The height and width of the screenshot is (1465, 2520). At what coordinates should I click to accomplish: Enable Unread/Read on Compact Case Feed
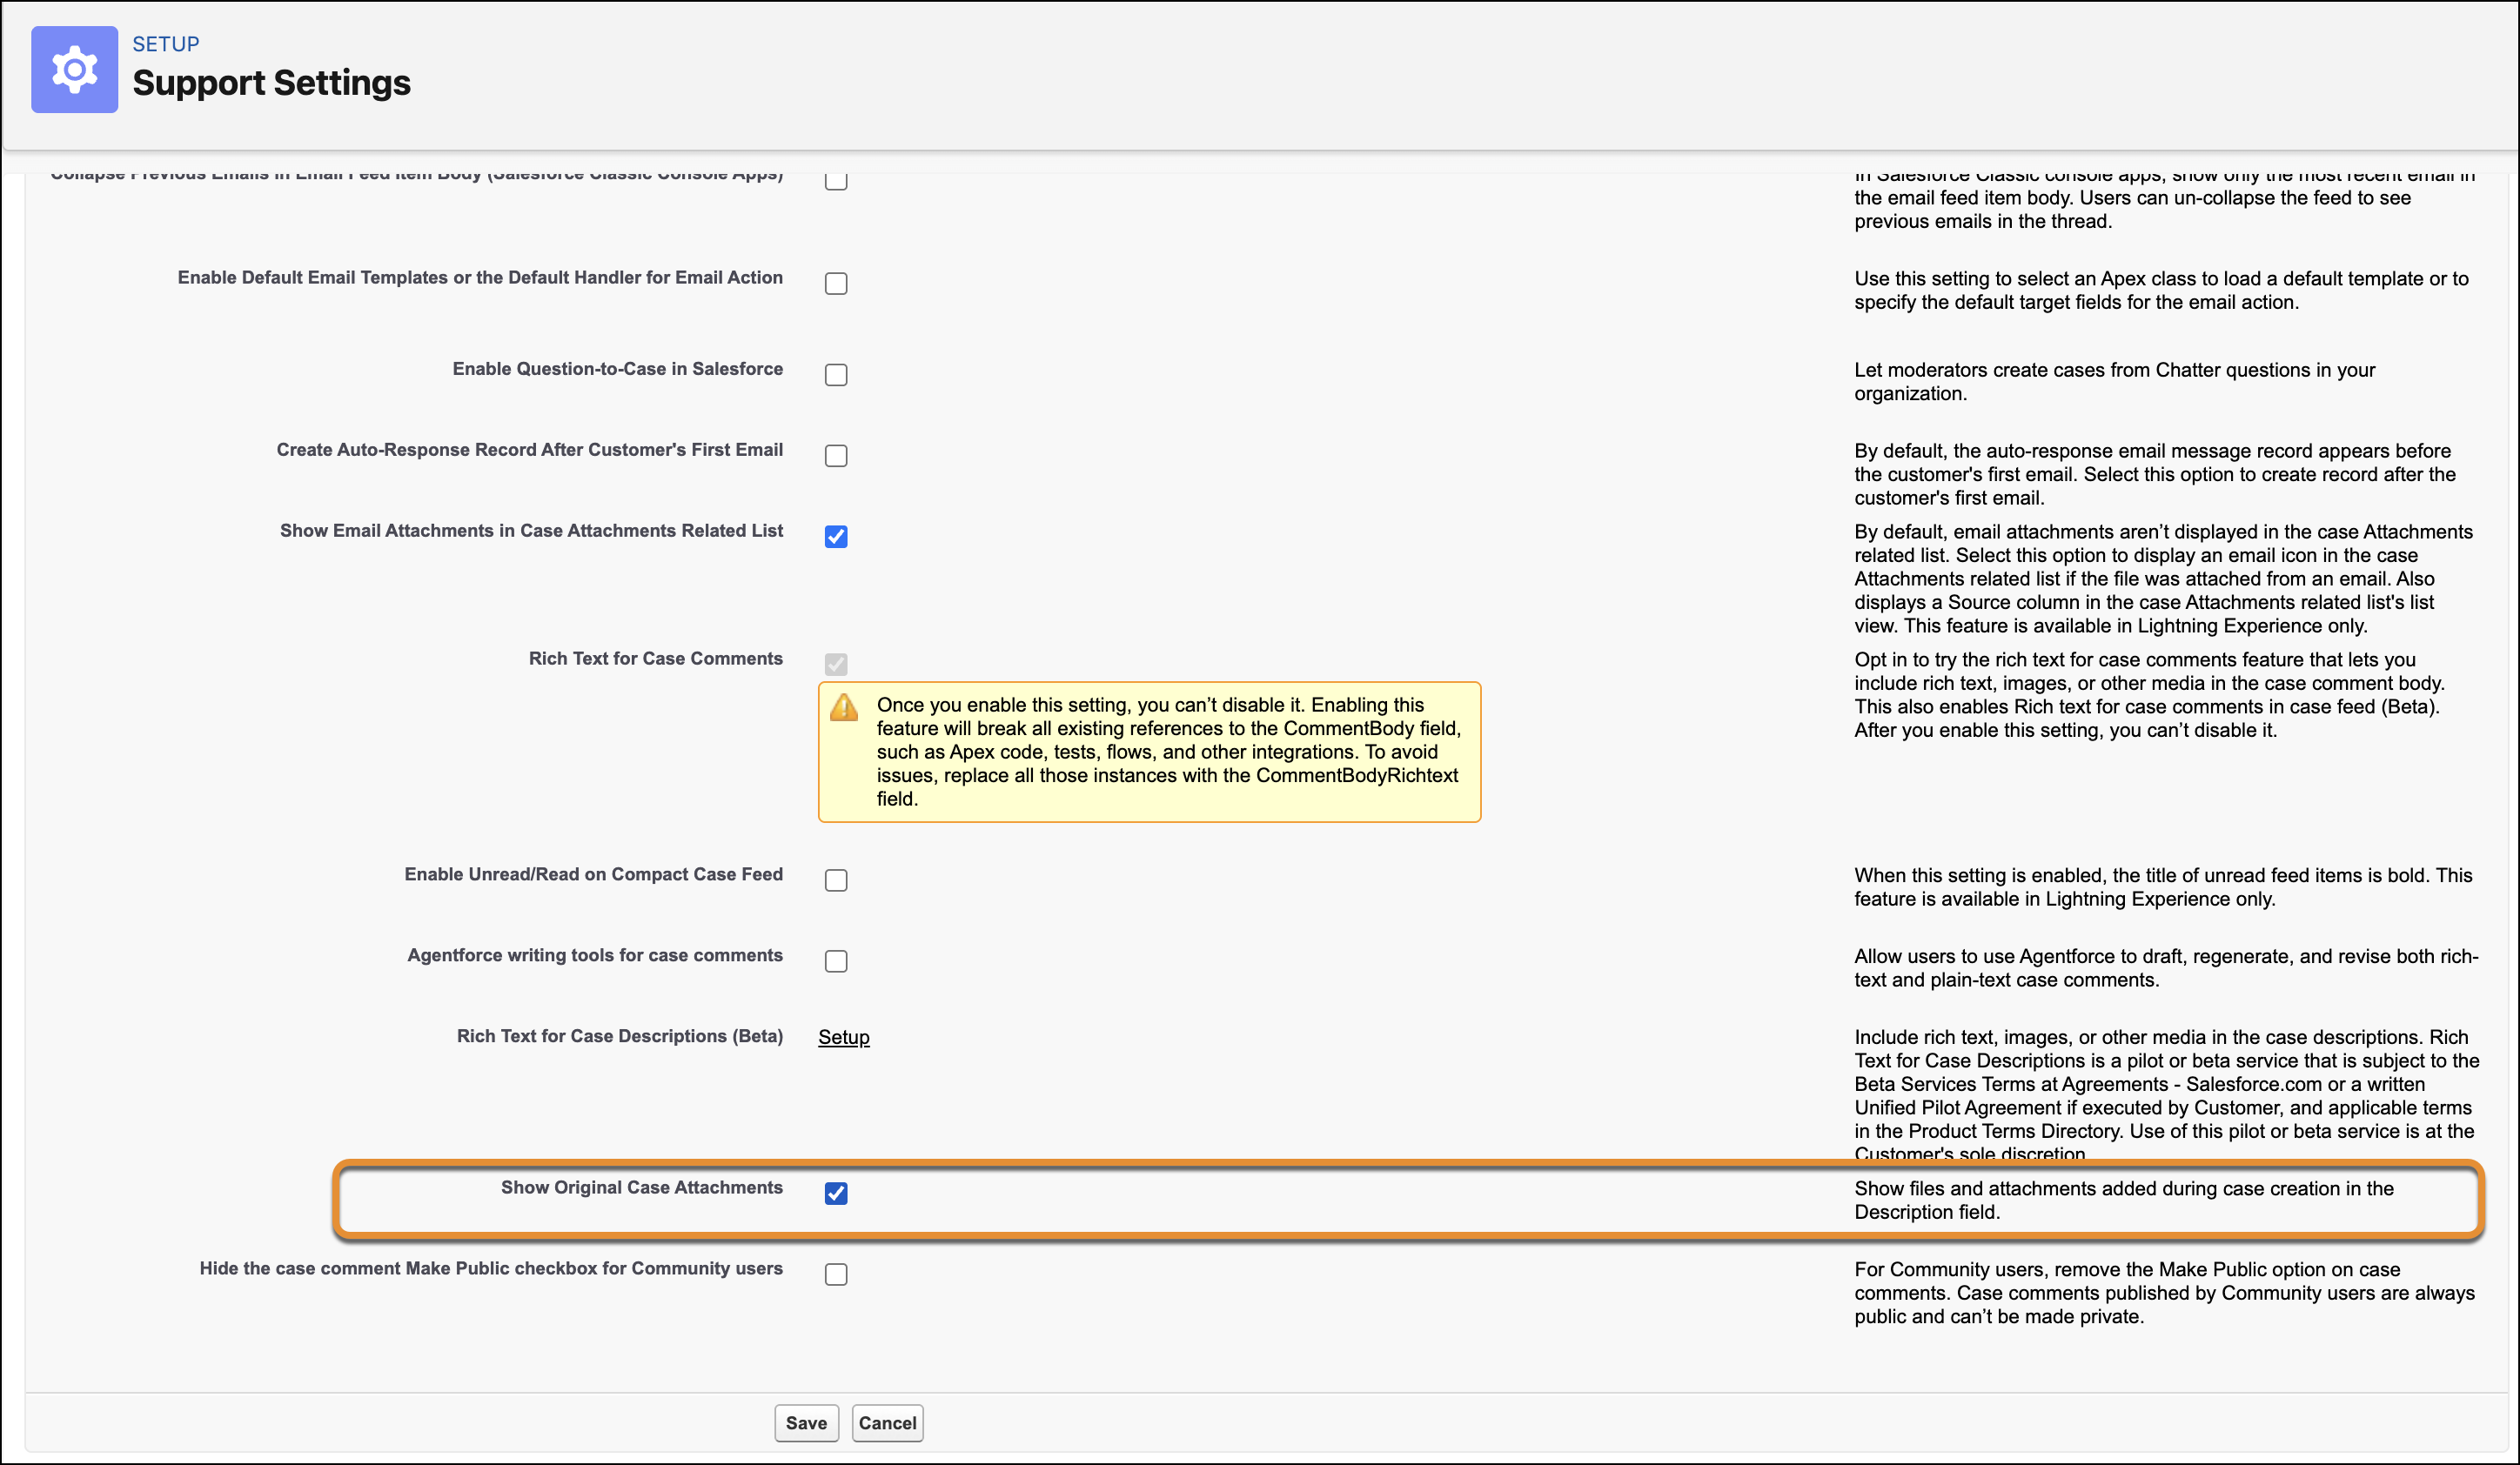coord(836,881)
